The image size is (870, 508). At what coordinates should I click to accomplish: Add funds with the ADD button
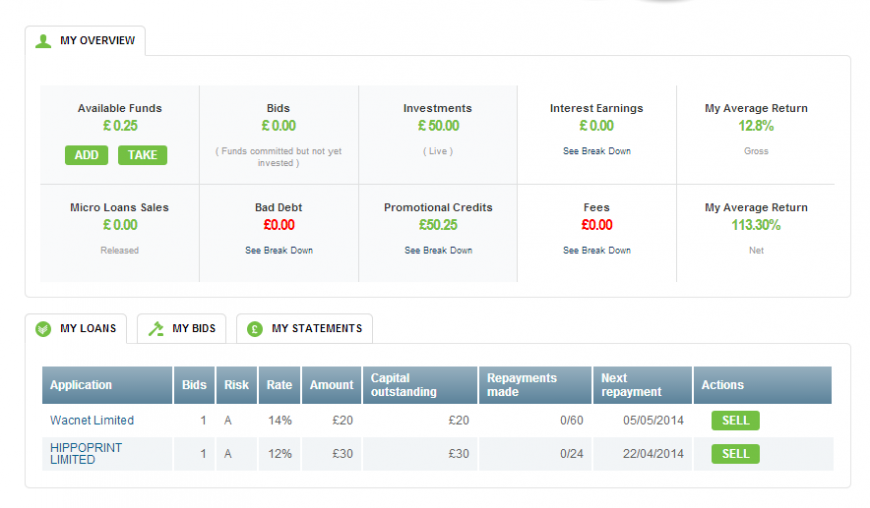(87, 155)
